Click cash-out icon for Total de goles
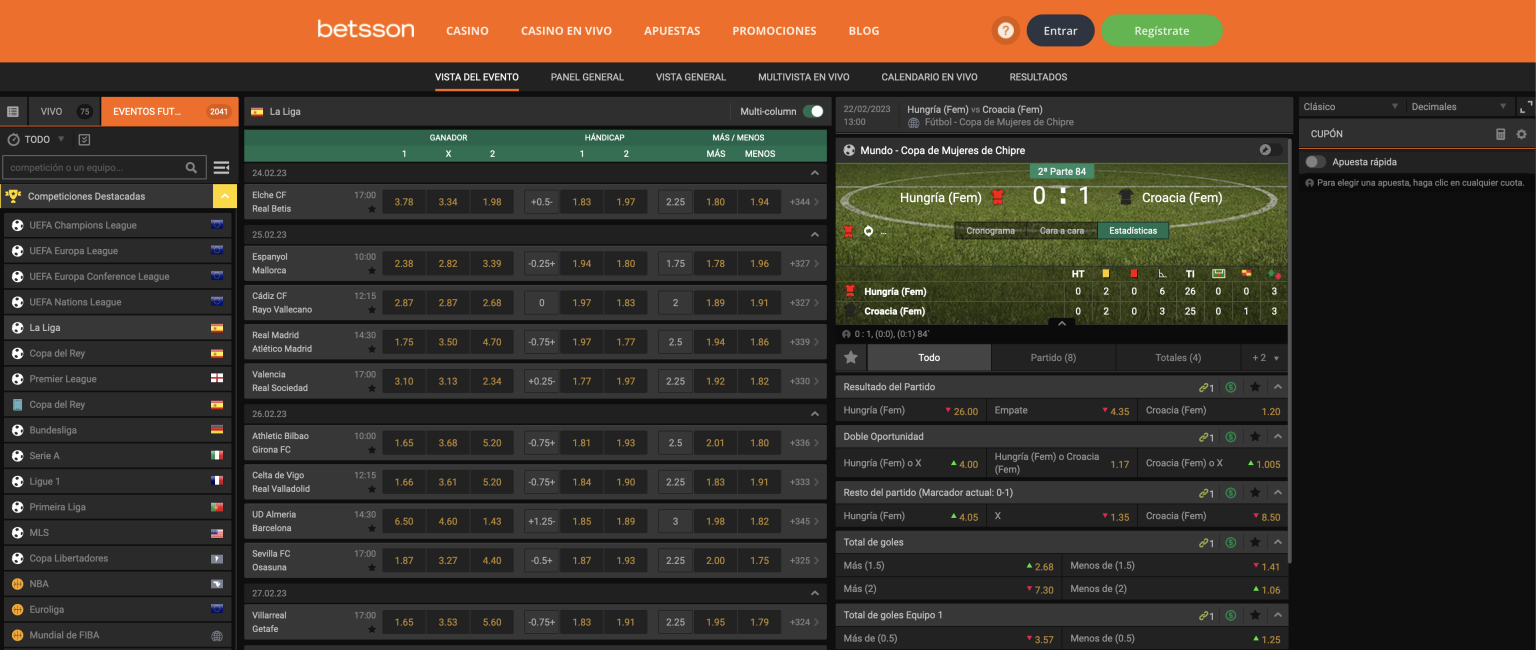1536x650 pixels. [1231, 543]
